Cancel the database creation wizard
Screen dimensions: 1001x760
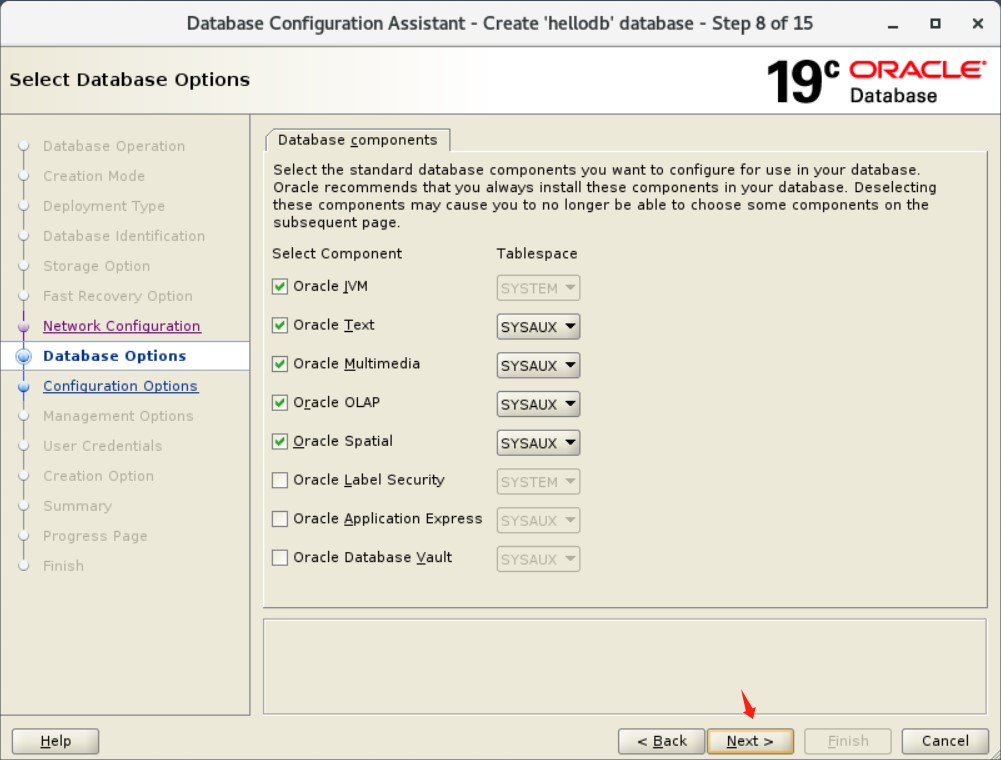pos(945,741)
